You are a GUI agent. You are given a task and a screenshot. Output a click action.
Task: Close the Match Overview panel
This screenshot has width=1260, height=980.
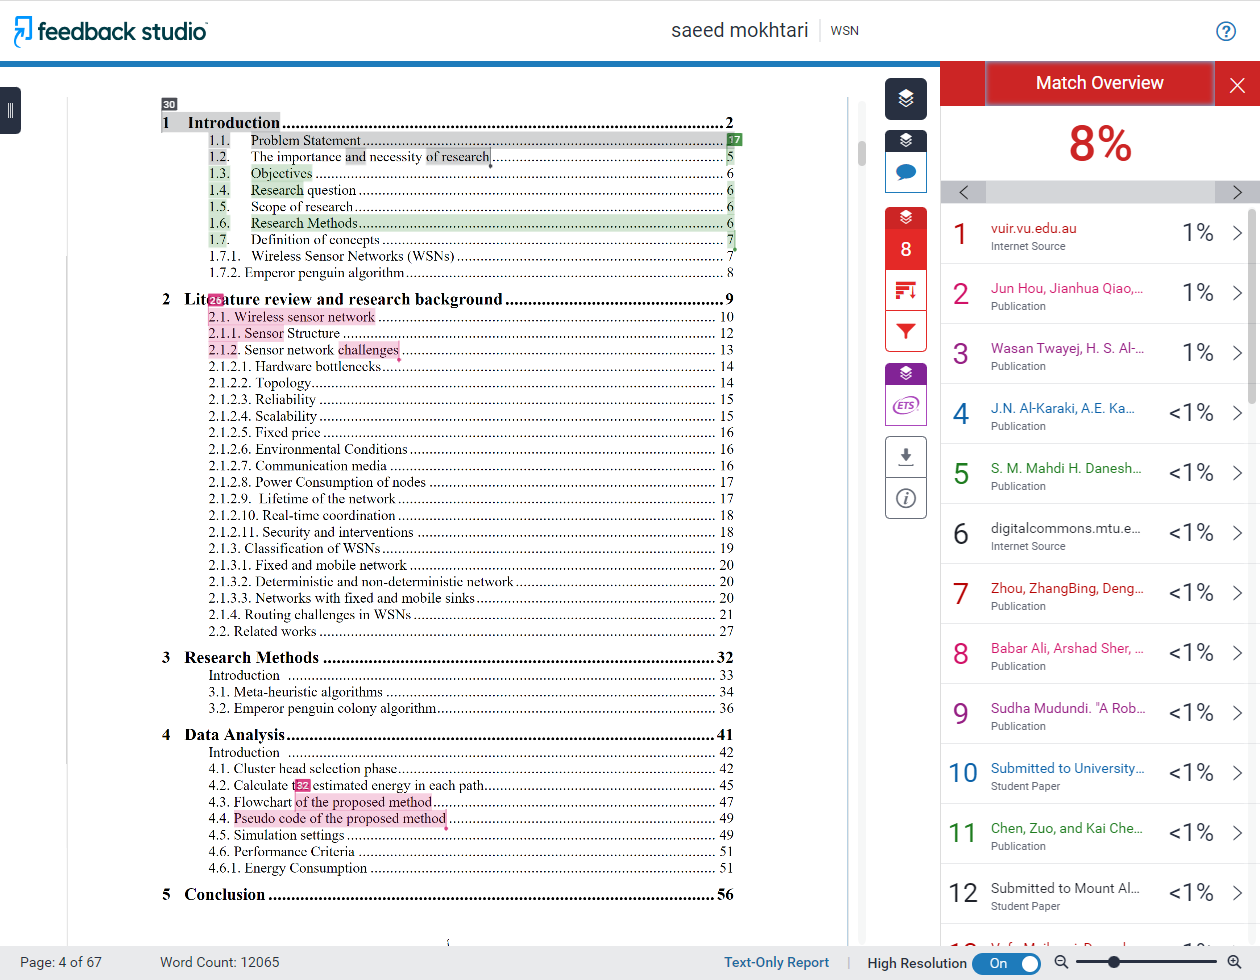[1237, 85]
